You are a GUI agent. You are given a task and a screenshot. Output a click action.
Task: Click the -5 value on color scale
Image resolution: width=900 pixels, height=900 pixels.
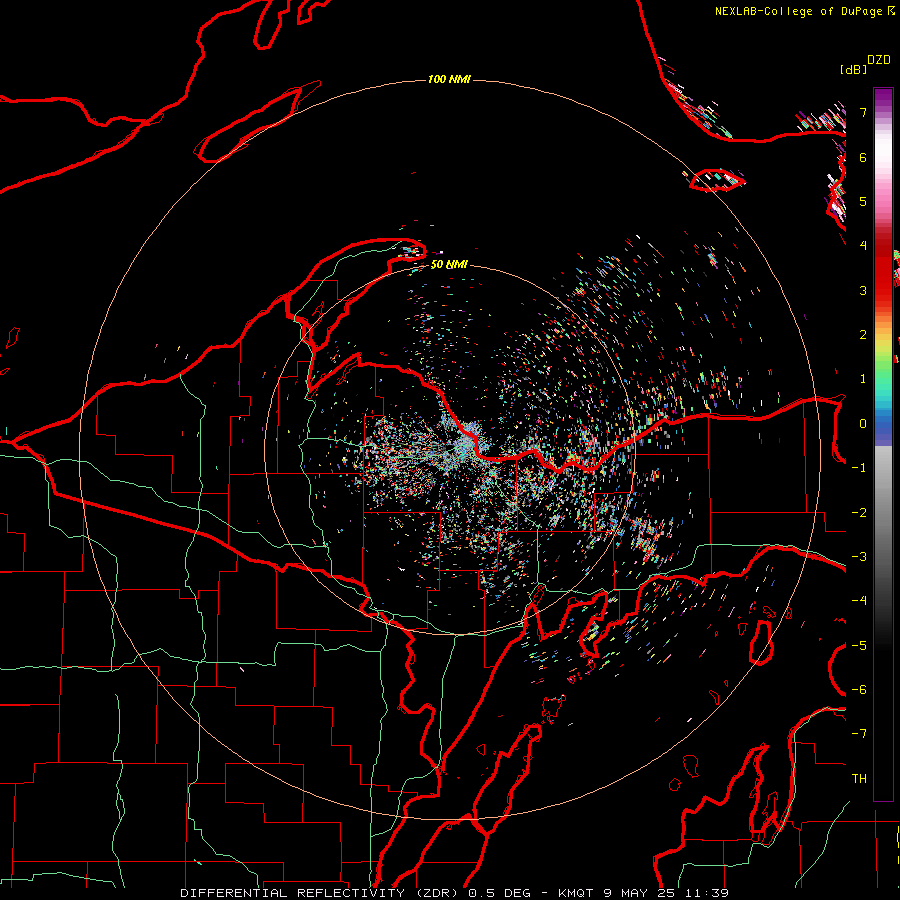coord(859,646)
